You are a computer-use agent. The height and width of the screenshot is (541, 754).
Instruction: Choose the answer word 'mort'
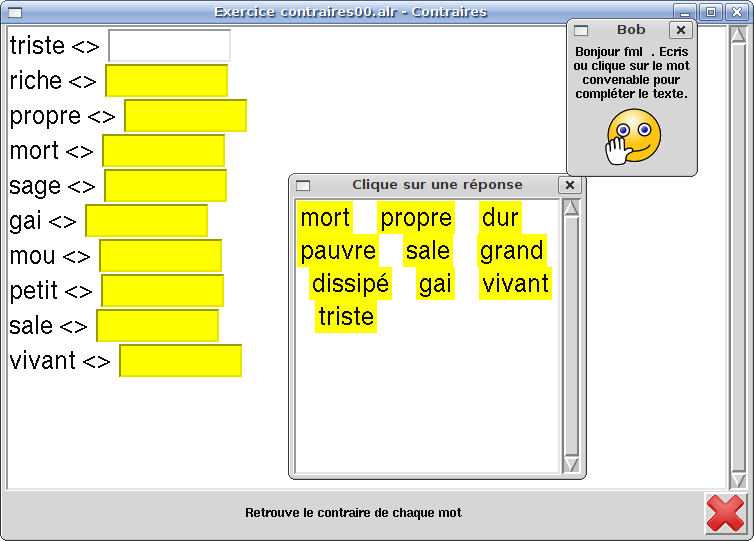pyautogui.click(x=325, y=218)
